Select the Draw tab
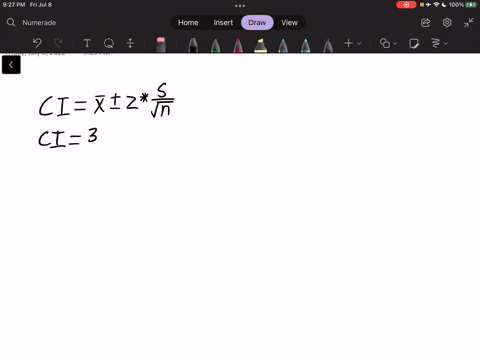This screenshot has height=360, width=480. click(257, 22)
